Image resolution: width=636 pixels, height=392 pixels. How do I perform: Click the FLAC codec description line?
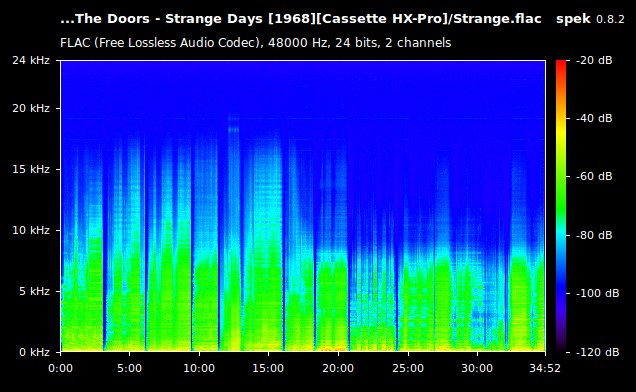click(256, 43)
